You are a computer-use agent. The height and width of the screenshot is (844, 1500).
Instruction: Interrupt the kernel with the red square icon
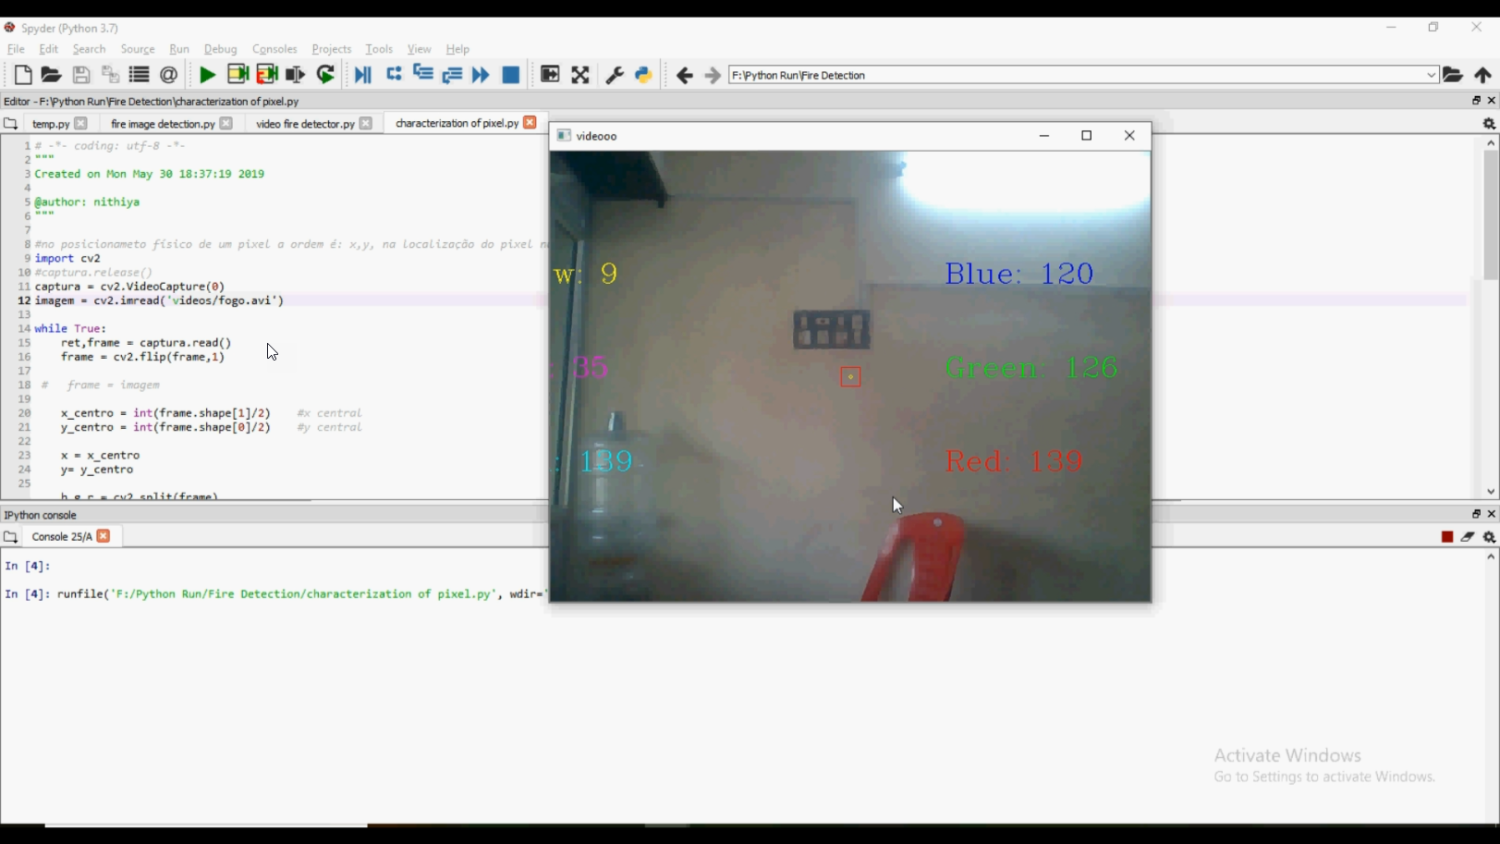point(1446,536)
